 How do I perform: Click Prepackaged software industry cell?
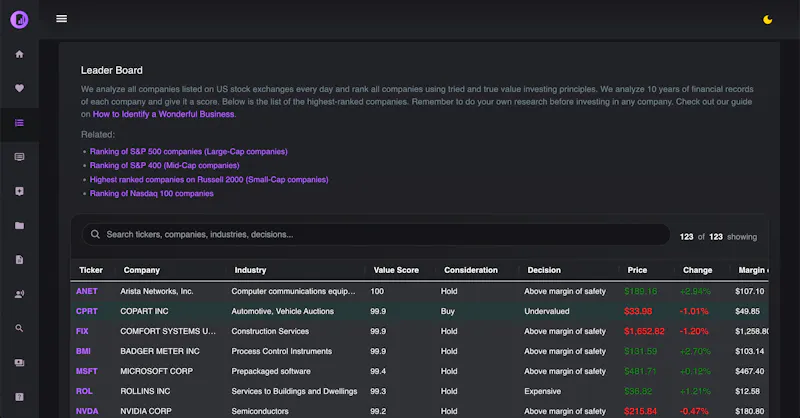click(x=271, y=371)
